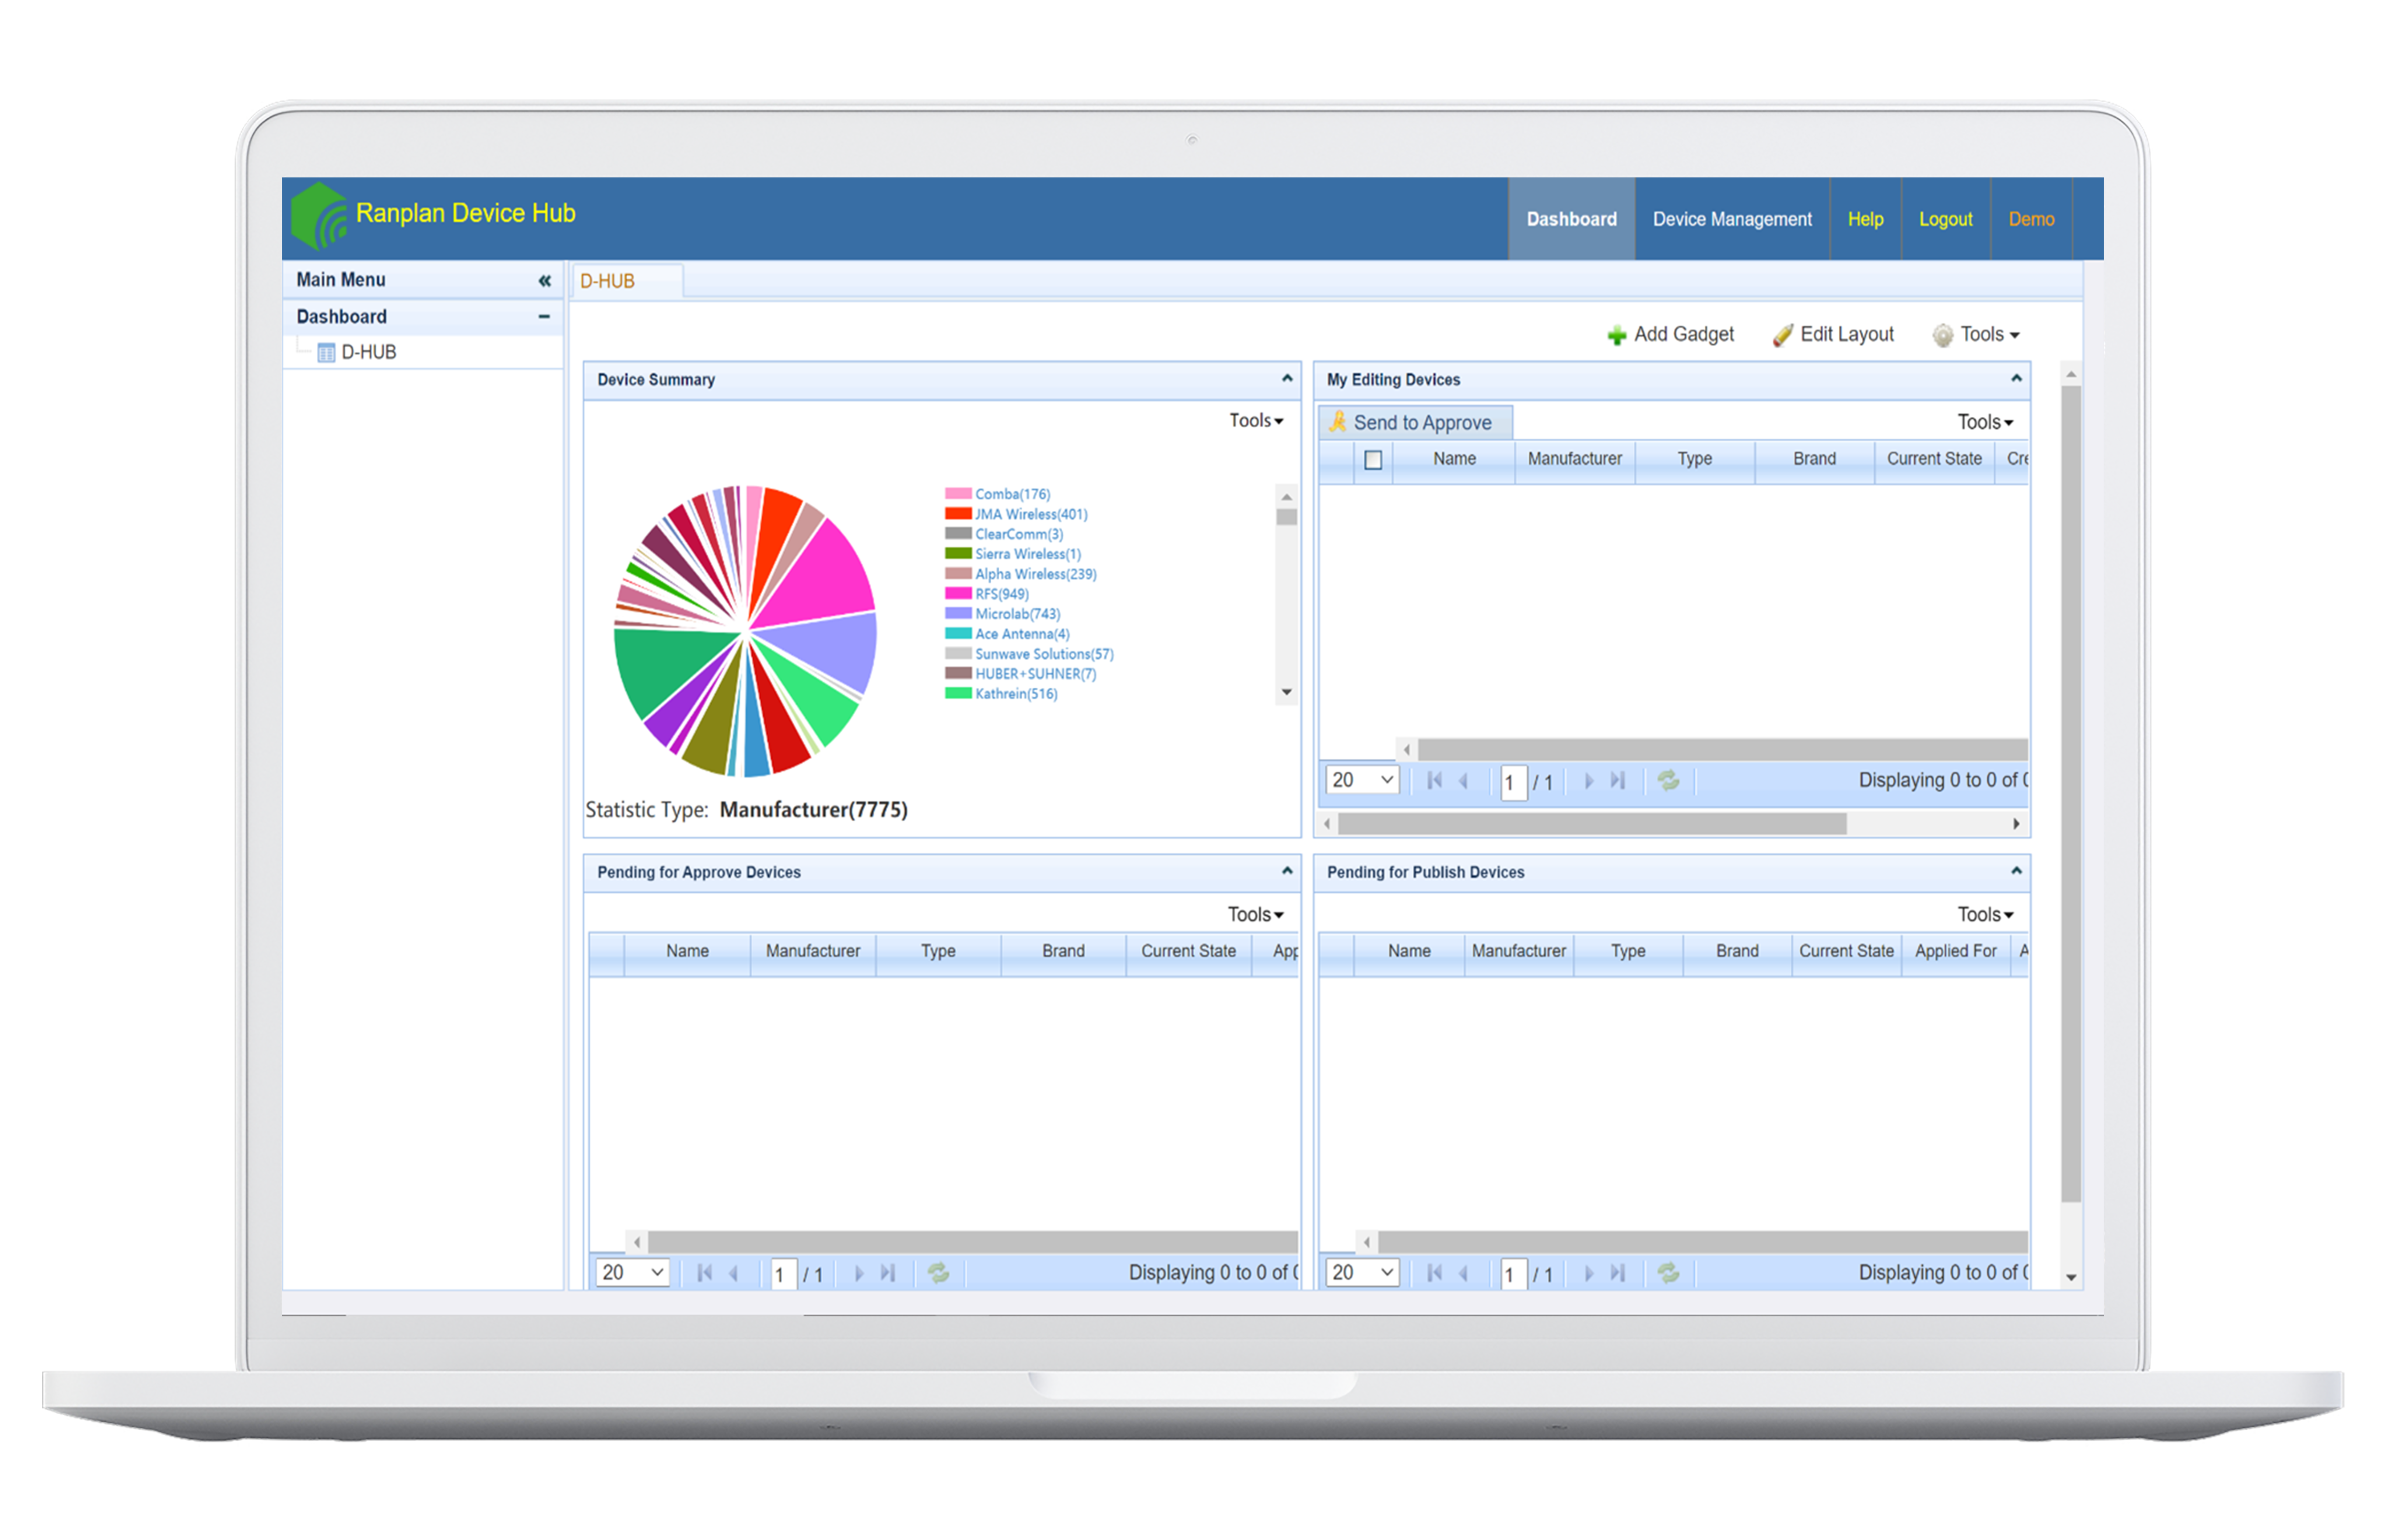
Task: Click the page number field in Pending for Publish Devices
Action: click(x=1513, y=1273)
